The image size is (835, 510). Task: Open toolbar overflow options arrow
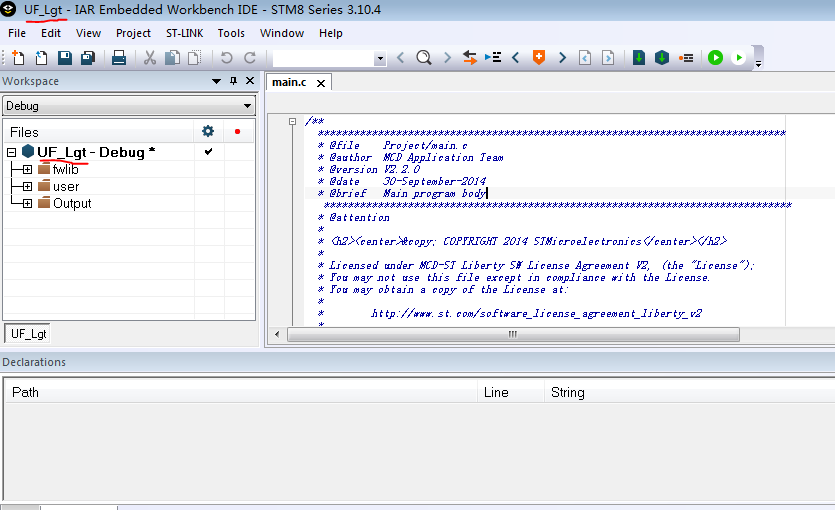click(x=758, y=64)
